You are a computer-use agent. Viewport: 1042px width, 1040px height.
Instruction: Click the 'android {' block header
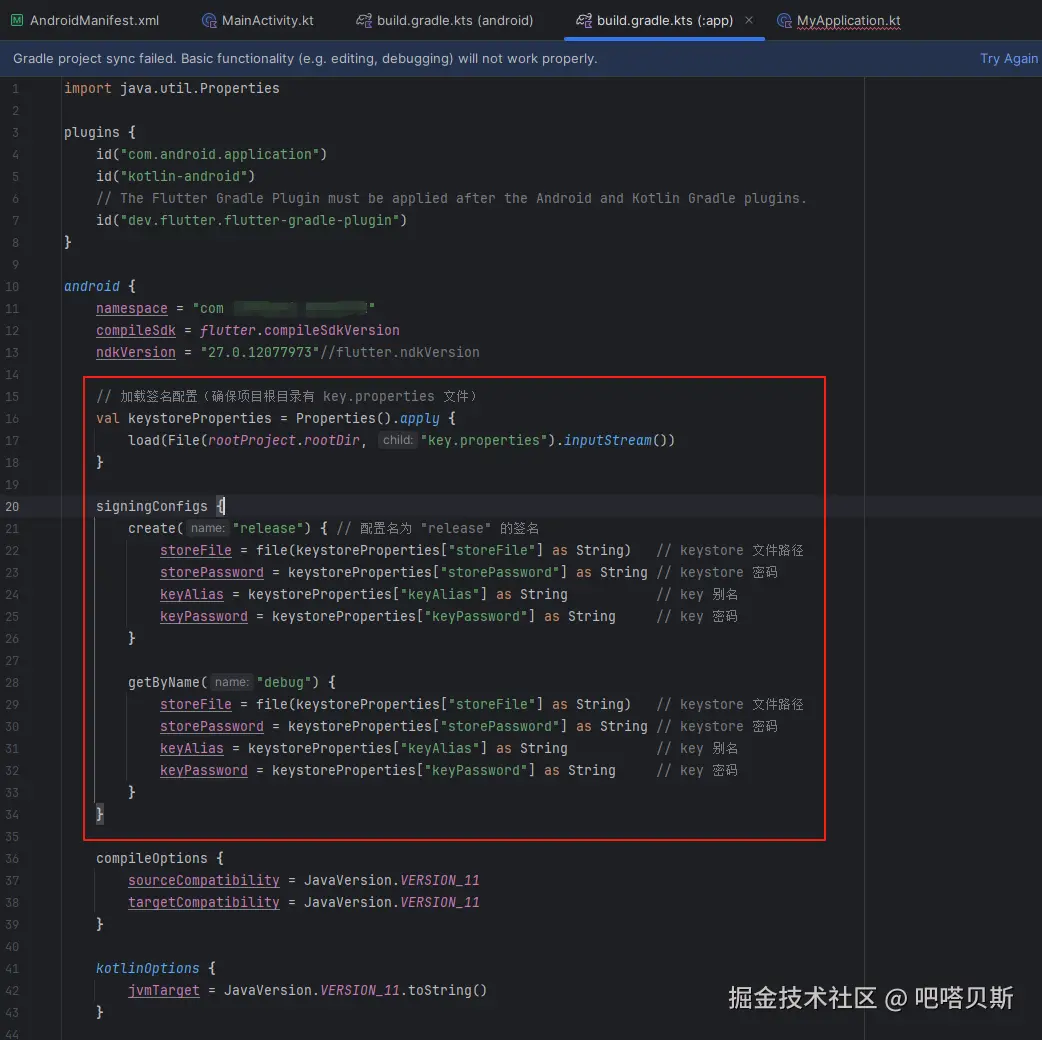pos(100,286)
